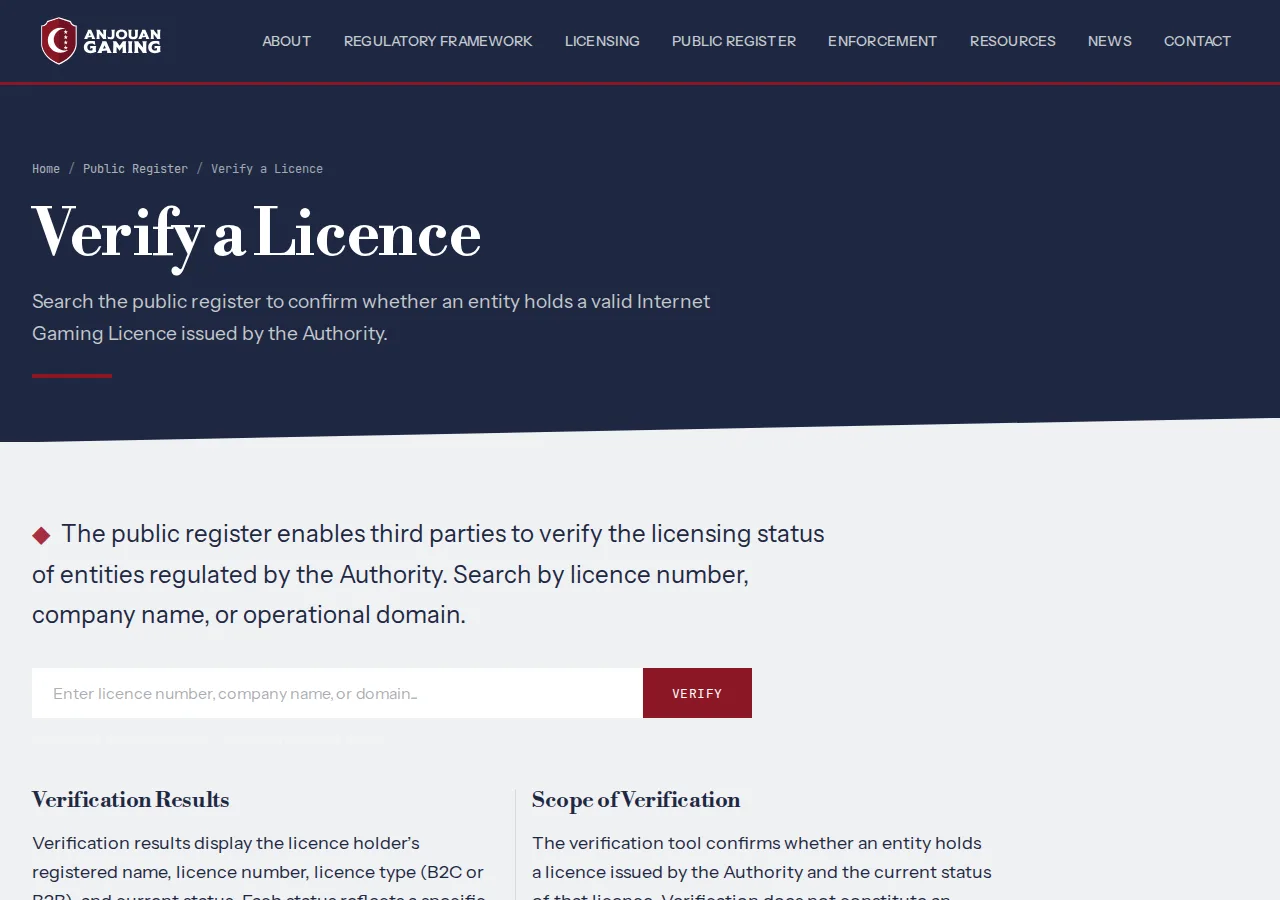Go to Public Register in navigation bar

pyautogui.click(x=734, y=41)
